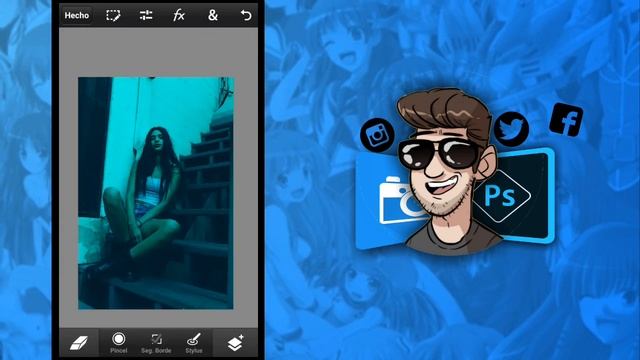Open the fx effects menu

tap(179, 16)
